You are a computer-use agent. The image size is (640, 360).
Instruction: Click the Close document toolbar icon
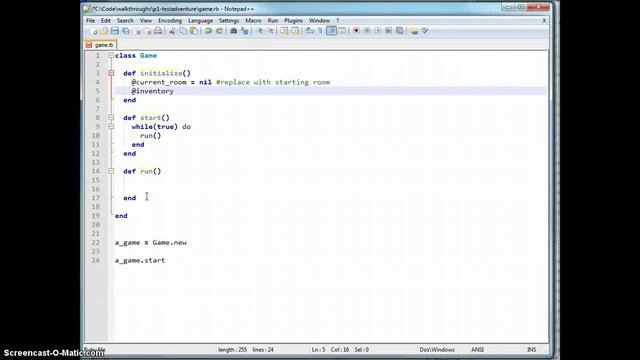point(137,31)
